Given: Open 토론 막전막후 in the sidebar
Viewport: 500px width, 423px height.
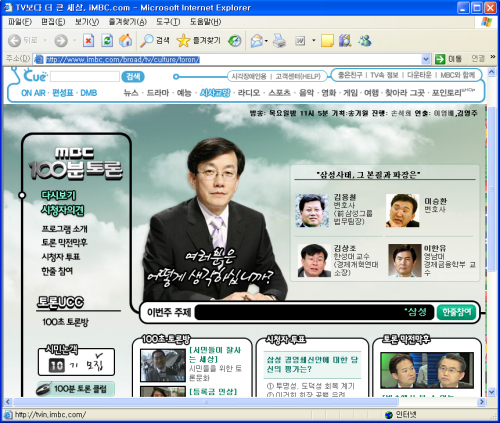Looking at the screenshot, I should point(64,243).
